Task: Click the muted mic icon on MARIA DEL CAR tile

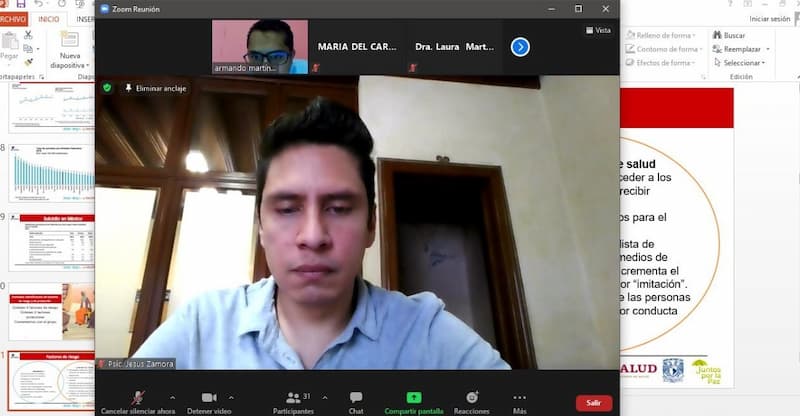Action: click(x=315, y=67)
